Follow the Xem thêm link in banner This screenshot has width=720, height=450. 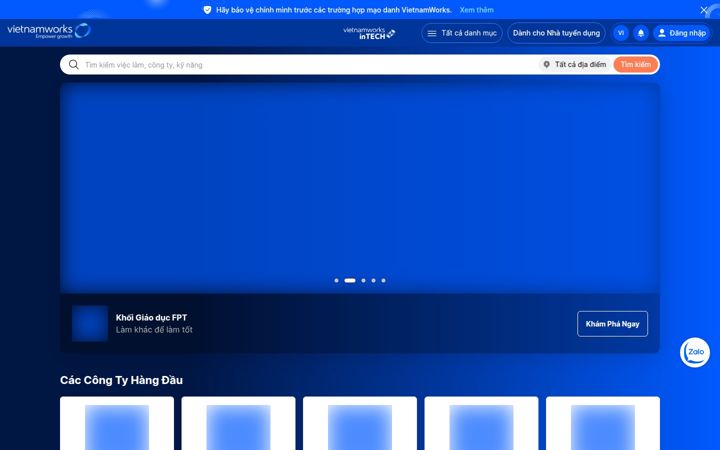click(x=477, y=10)
